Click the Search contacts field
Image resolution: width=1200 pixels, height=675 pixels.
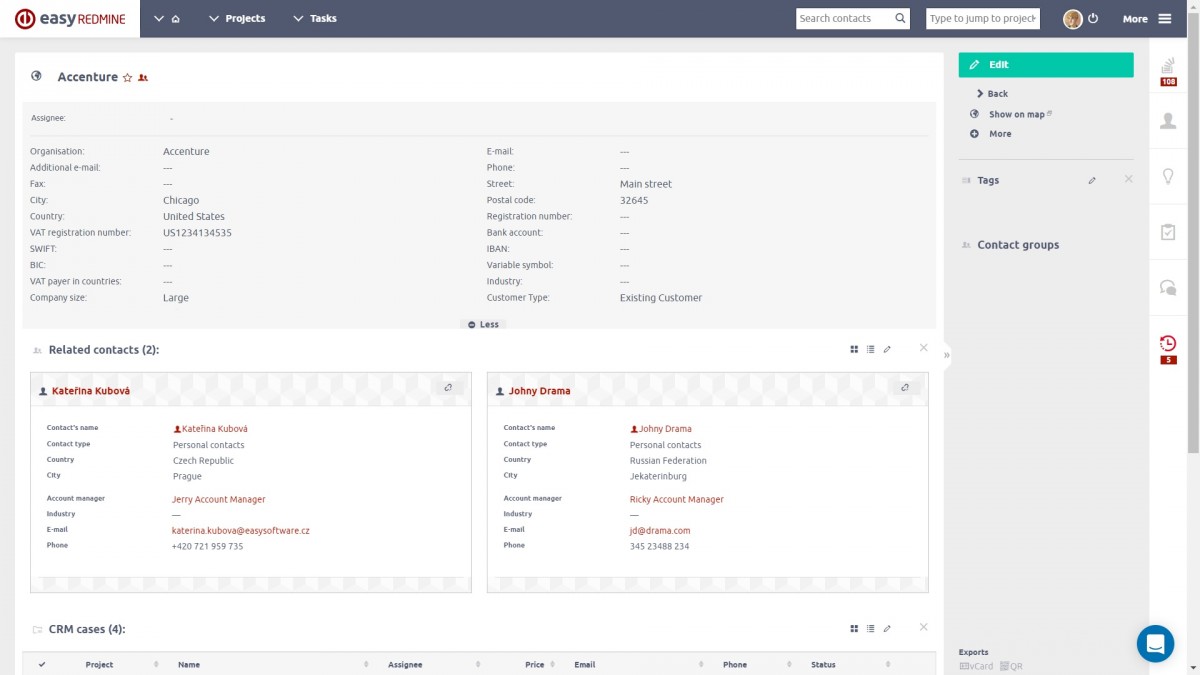(x=844, y=18)
